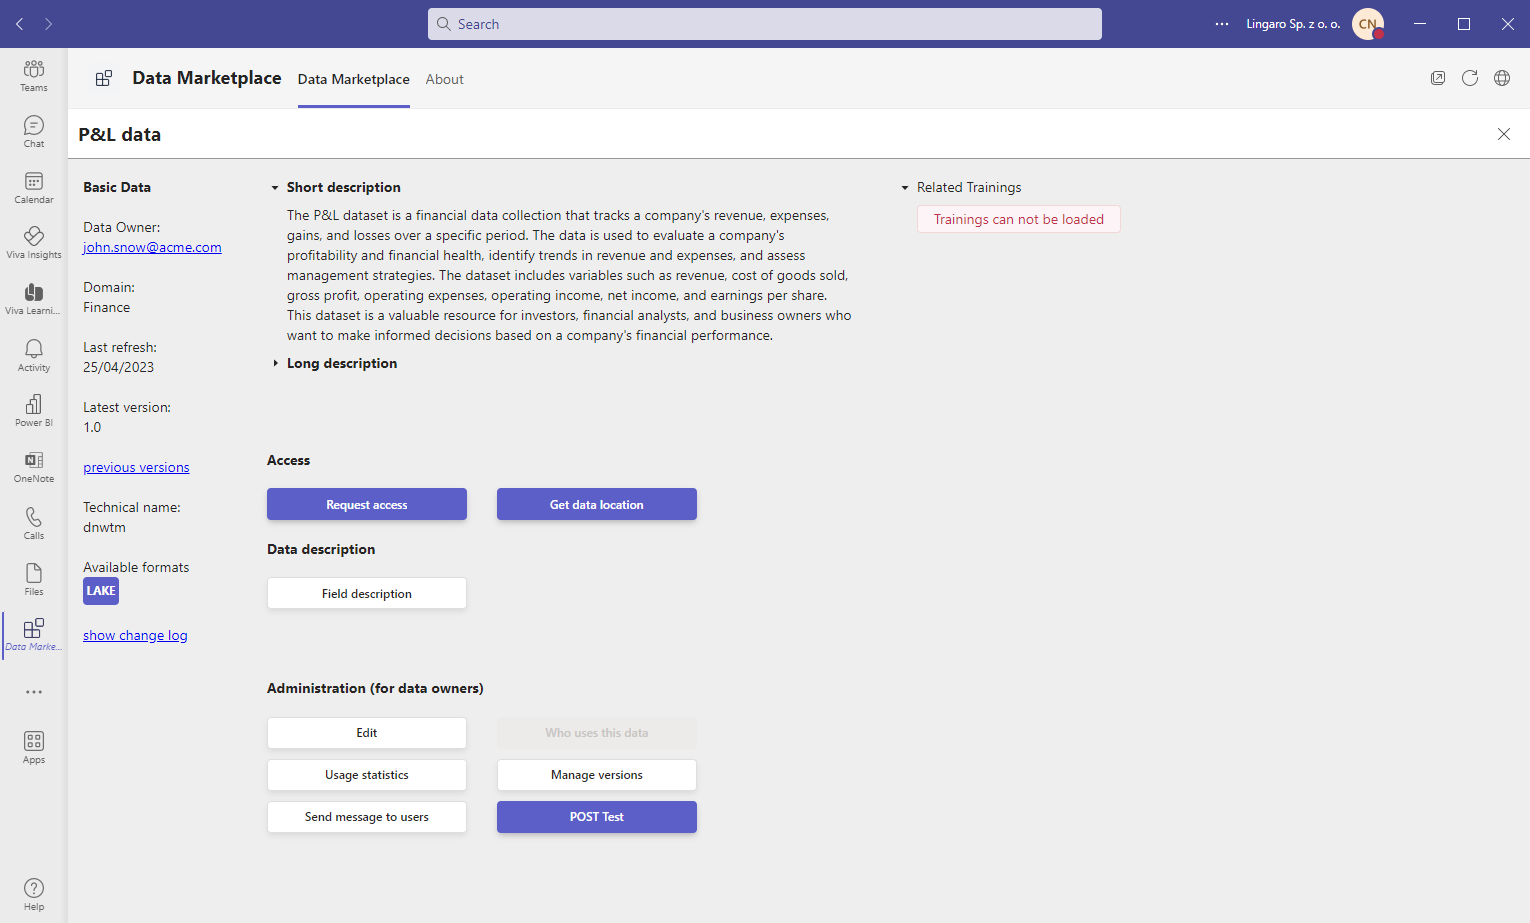
Task: Open the Calls section
Action: tap(34, 523)
